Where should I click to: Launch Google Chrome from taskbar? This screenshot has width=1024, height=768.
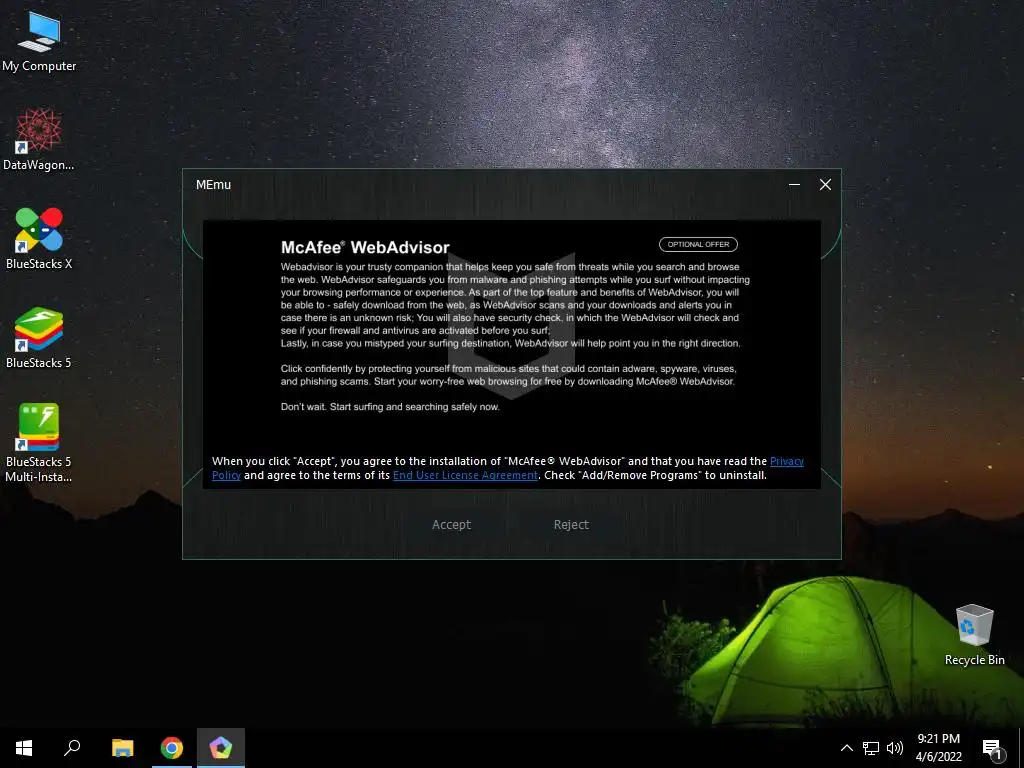[172, 748]
